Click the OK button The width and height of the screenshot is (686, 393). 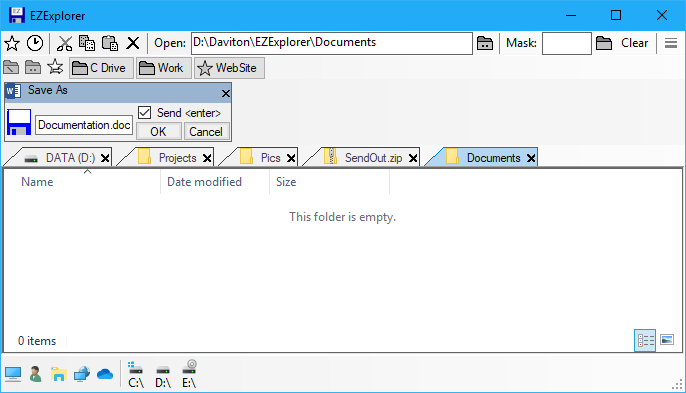[158, 132]
